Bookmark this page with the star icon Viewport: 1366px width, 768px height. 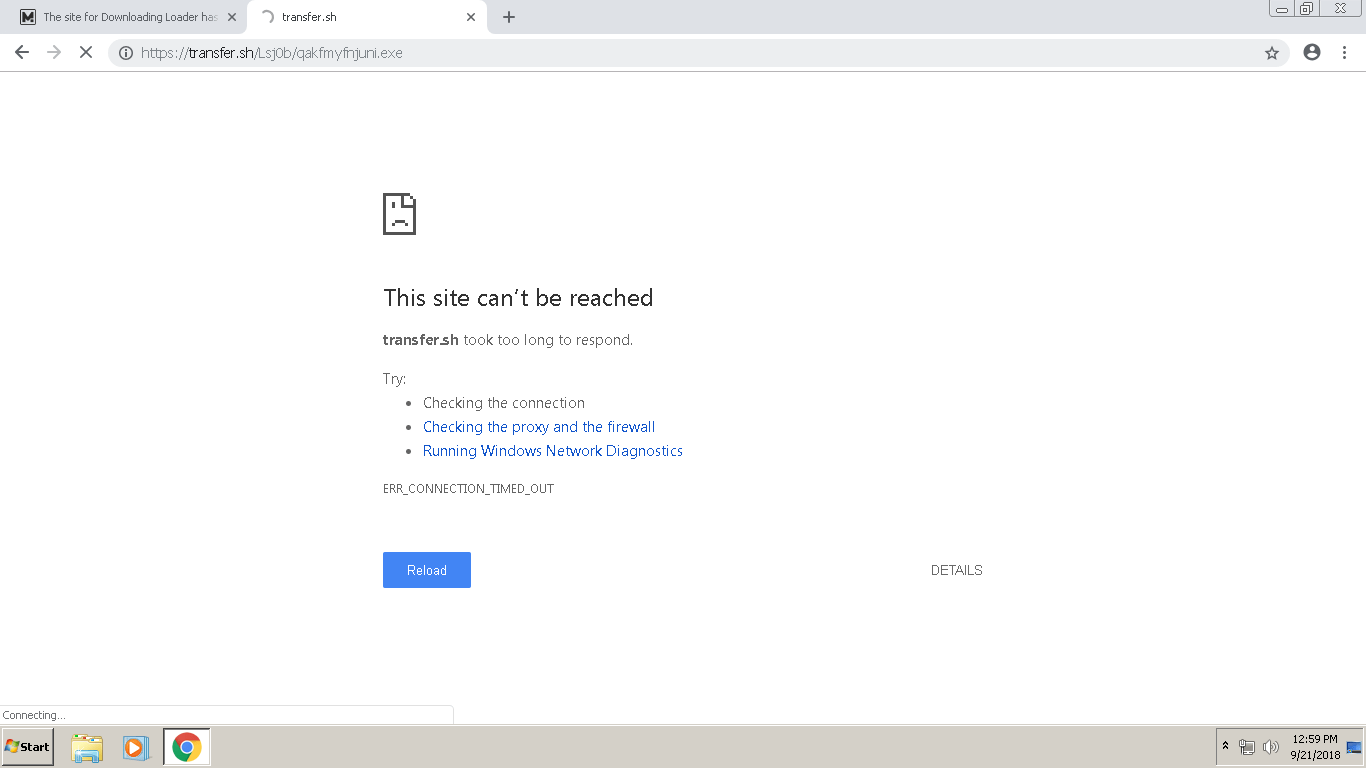click(1272, 53)
